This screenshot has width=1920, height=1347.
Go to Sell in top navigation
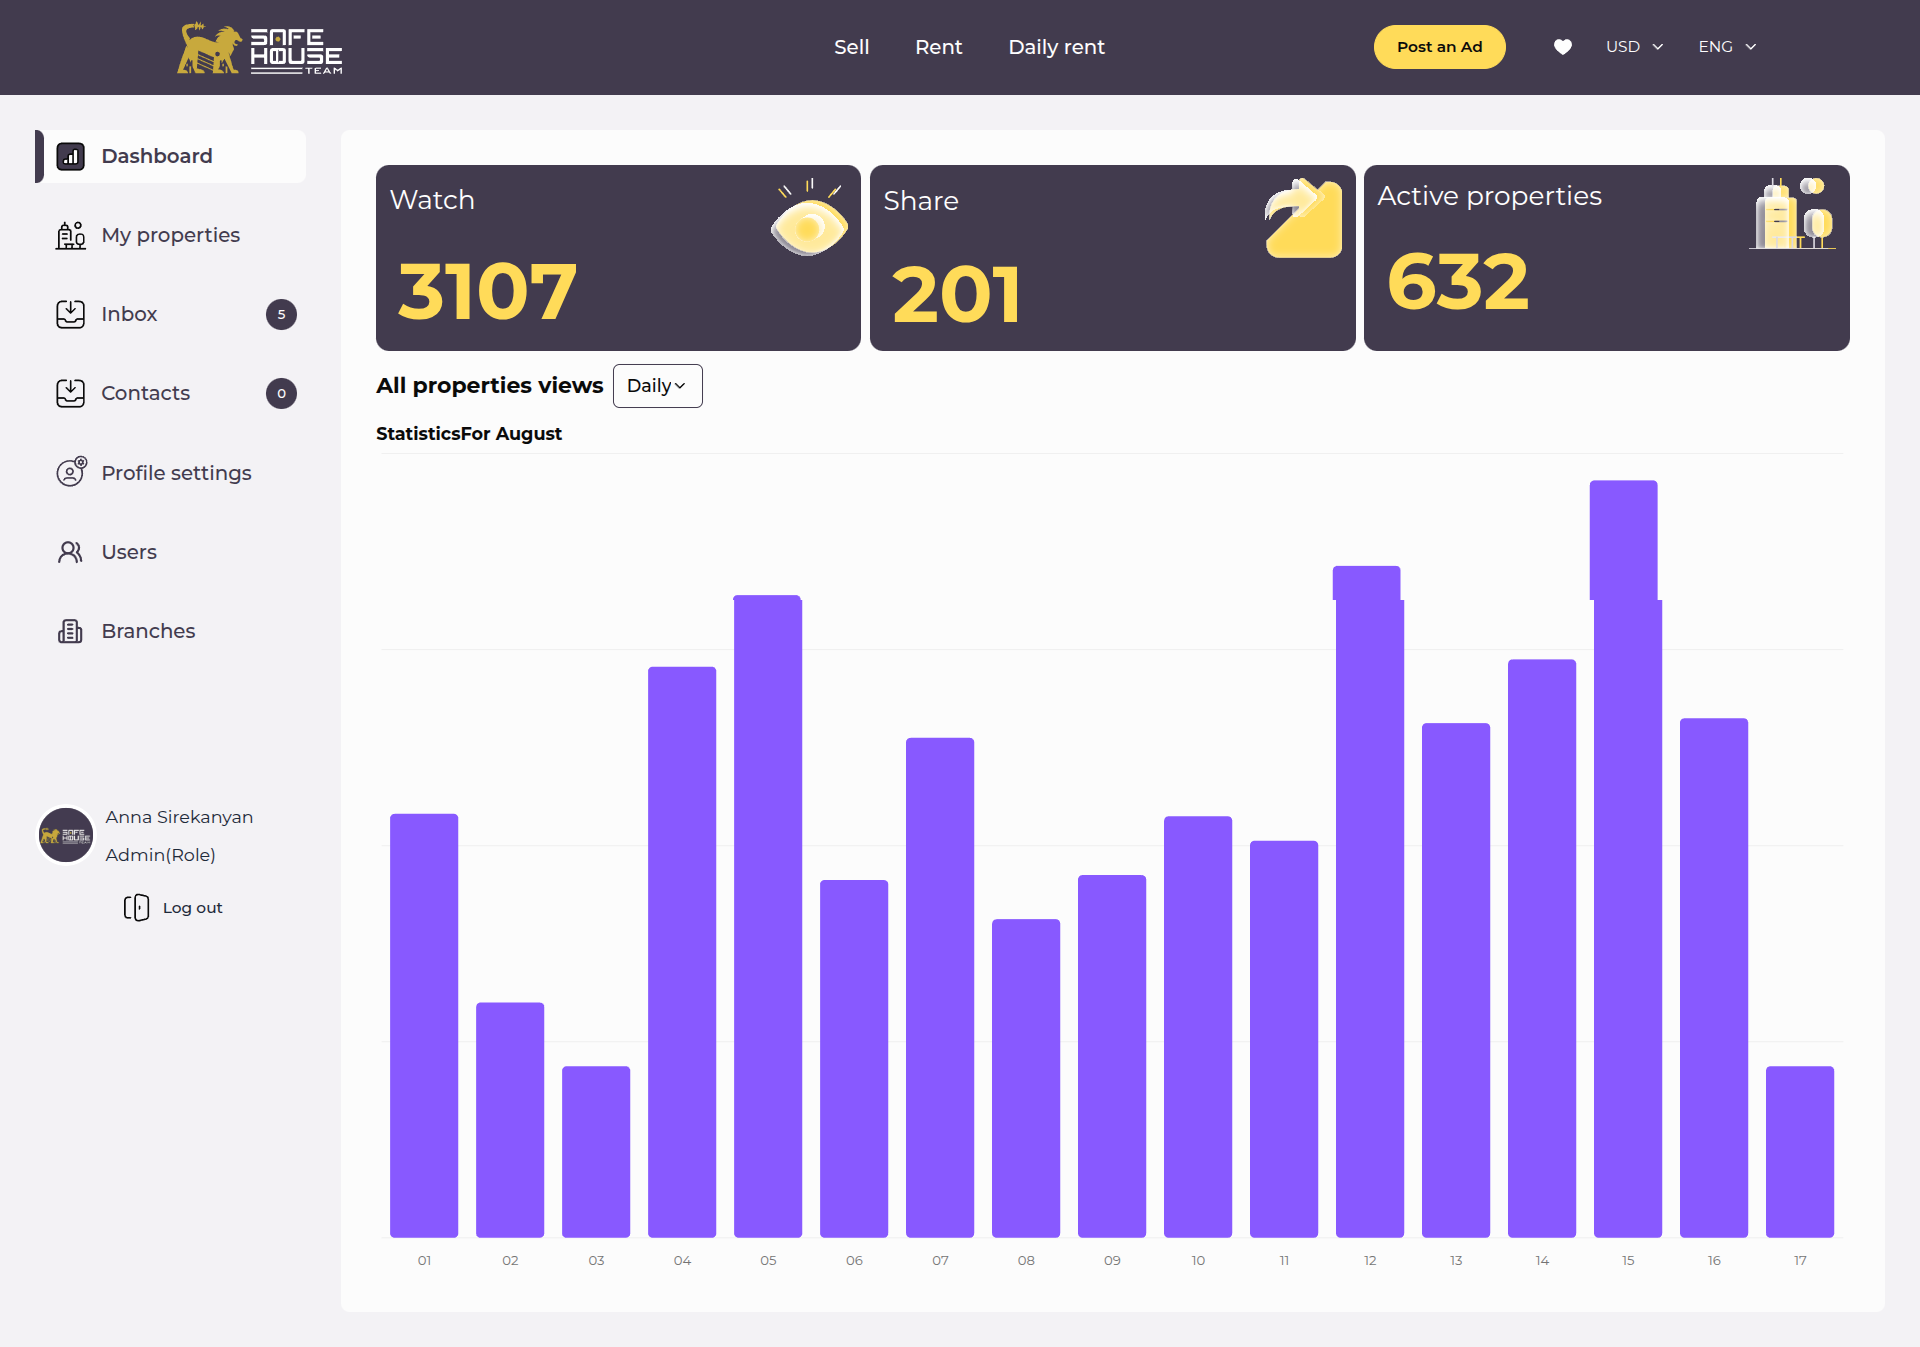point(851,47)
